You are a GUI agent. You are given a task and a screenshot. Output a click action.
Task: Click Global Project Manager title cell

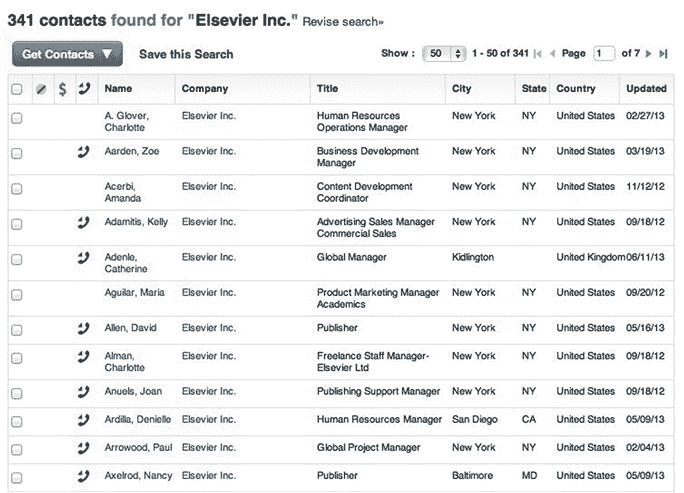[369, 448]
